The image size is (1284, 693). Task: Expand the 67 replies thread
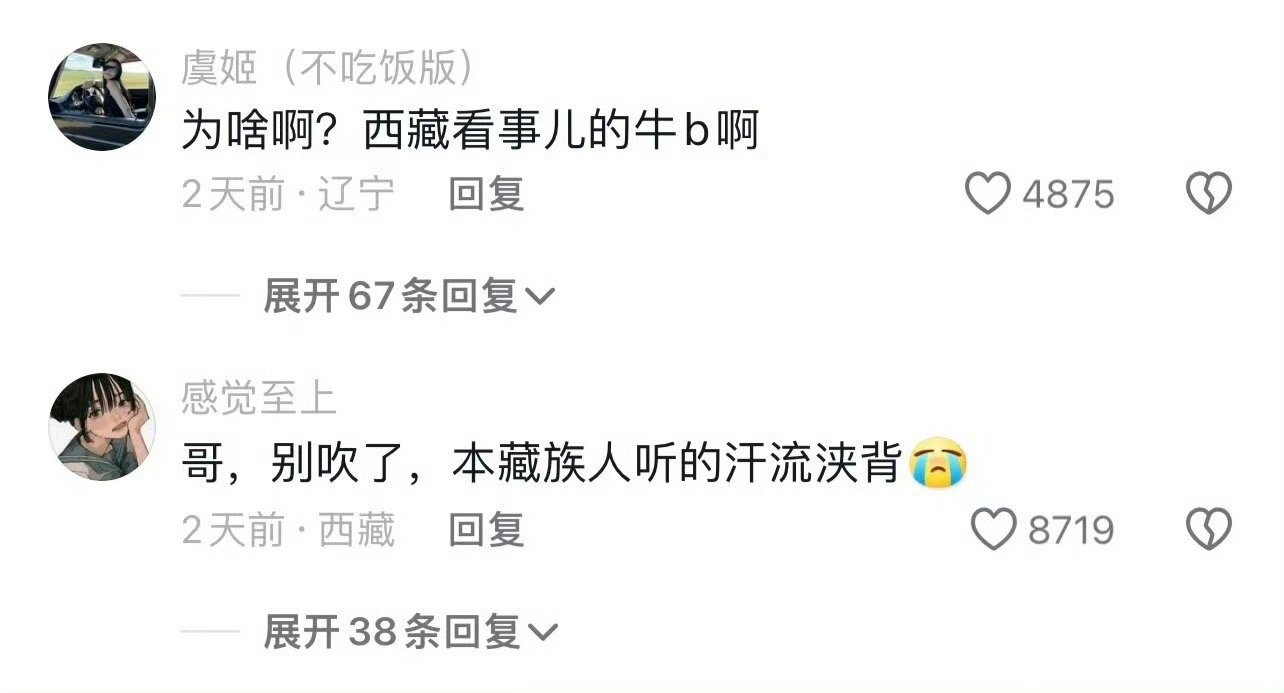click(408, 296)
